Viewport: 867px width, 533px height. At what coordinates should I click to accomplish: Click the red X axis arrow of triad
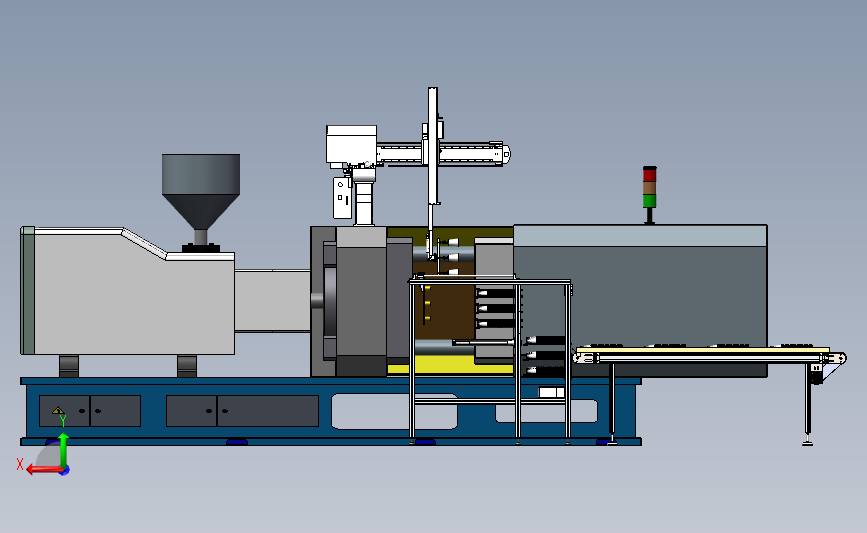(x=43, y=470)
